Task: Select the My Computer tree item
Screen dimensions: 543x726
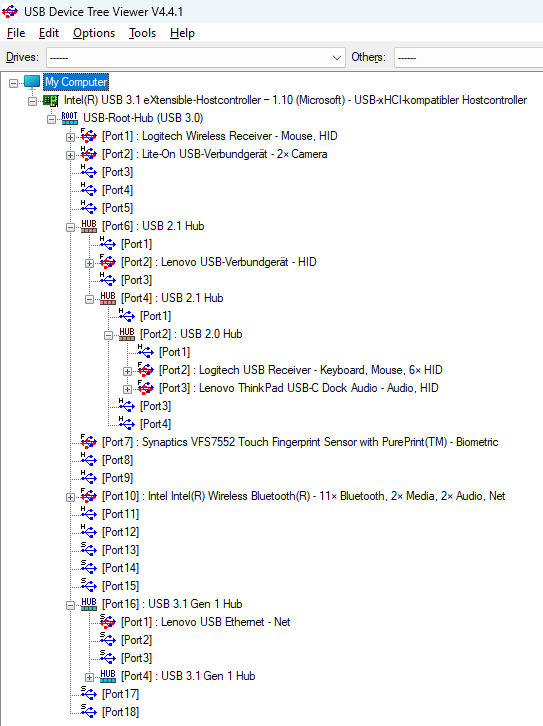Action: (x=76, y=82)
